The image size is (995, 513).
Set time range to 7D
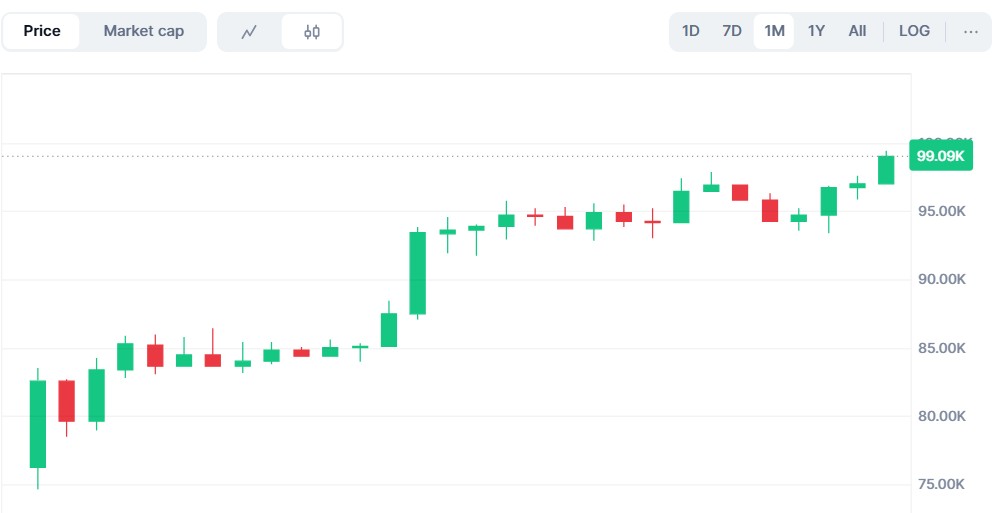point(732,31)
